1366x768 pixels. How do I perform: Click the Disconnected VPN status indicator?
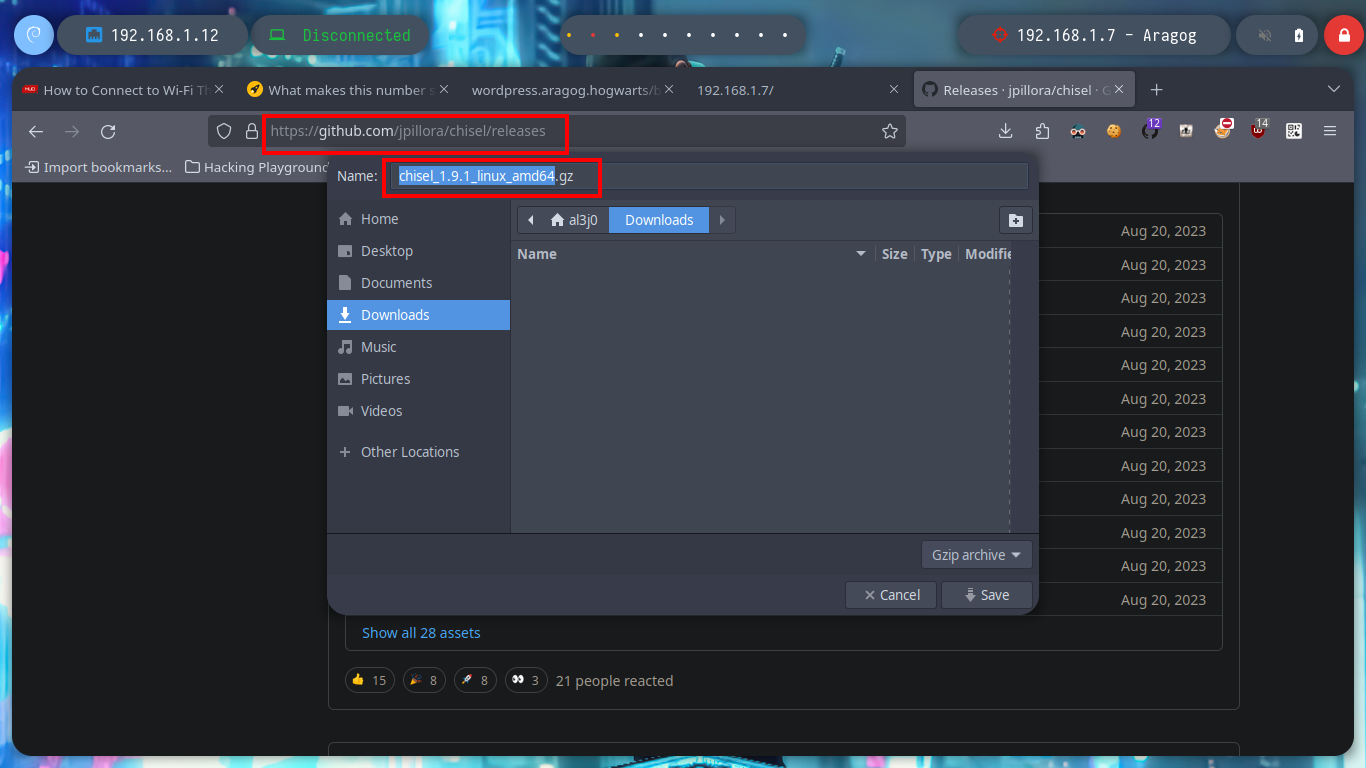click(340, 35)
